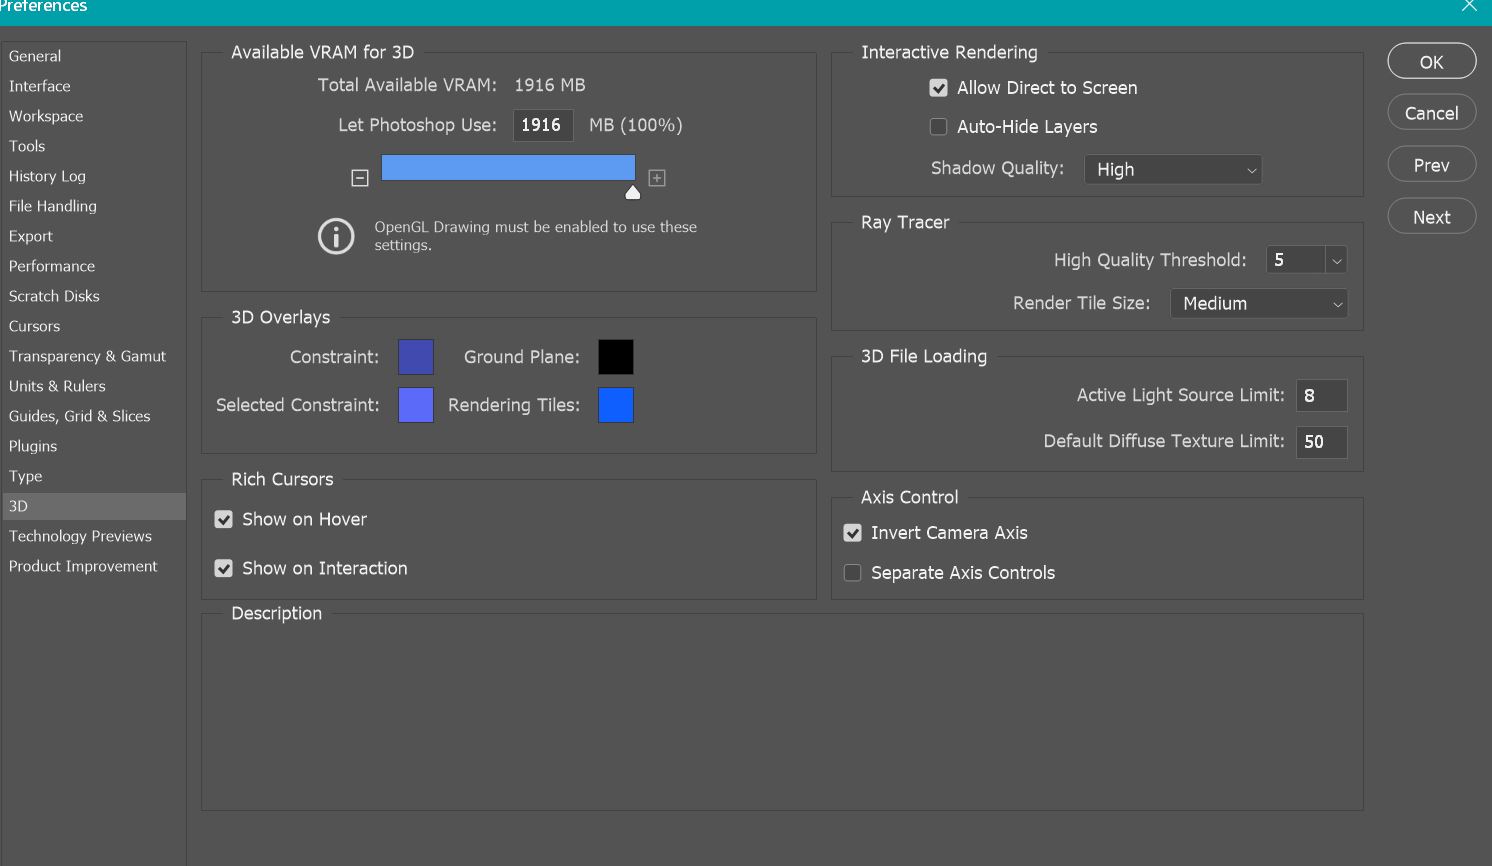Open Product Improvement preferences
1492x866 pixels.
(x=93, y=566)
